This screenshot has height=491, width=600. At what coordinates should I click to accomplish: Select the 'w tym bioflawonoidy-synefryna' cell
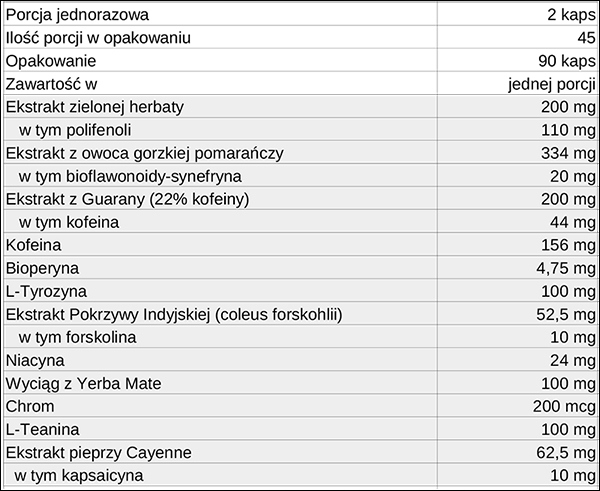click(x=130, y=176)
